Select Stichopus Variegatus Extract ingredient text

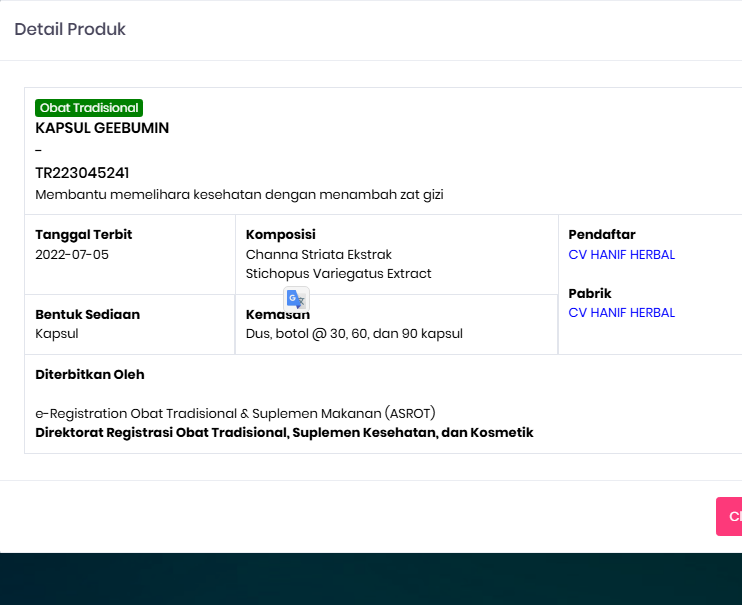(x=338, y=273)
